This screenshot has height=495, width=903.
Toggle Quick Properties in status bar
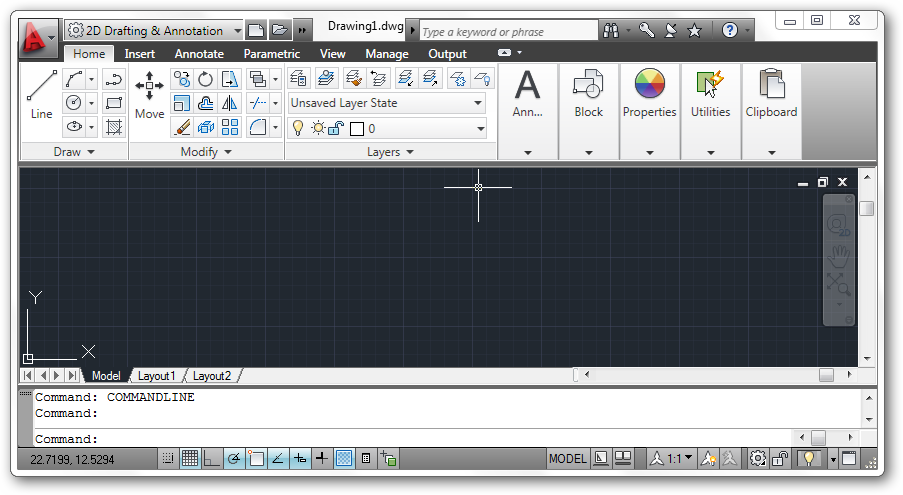point(366,459)
